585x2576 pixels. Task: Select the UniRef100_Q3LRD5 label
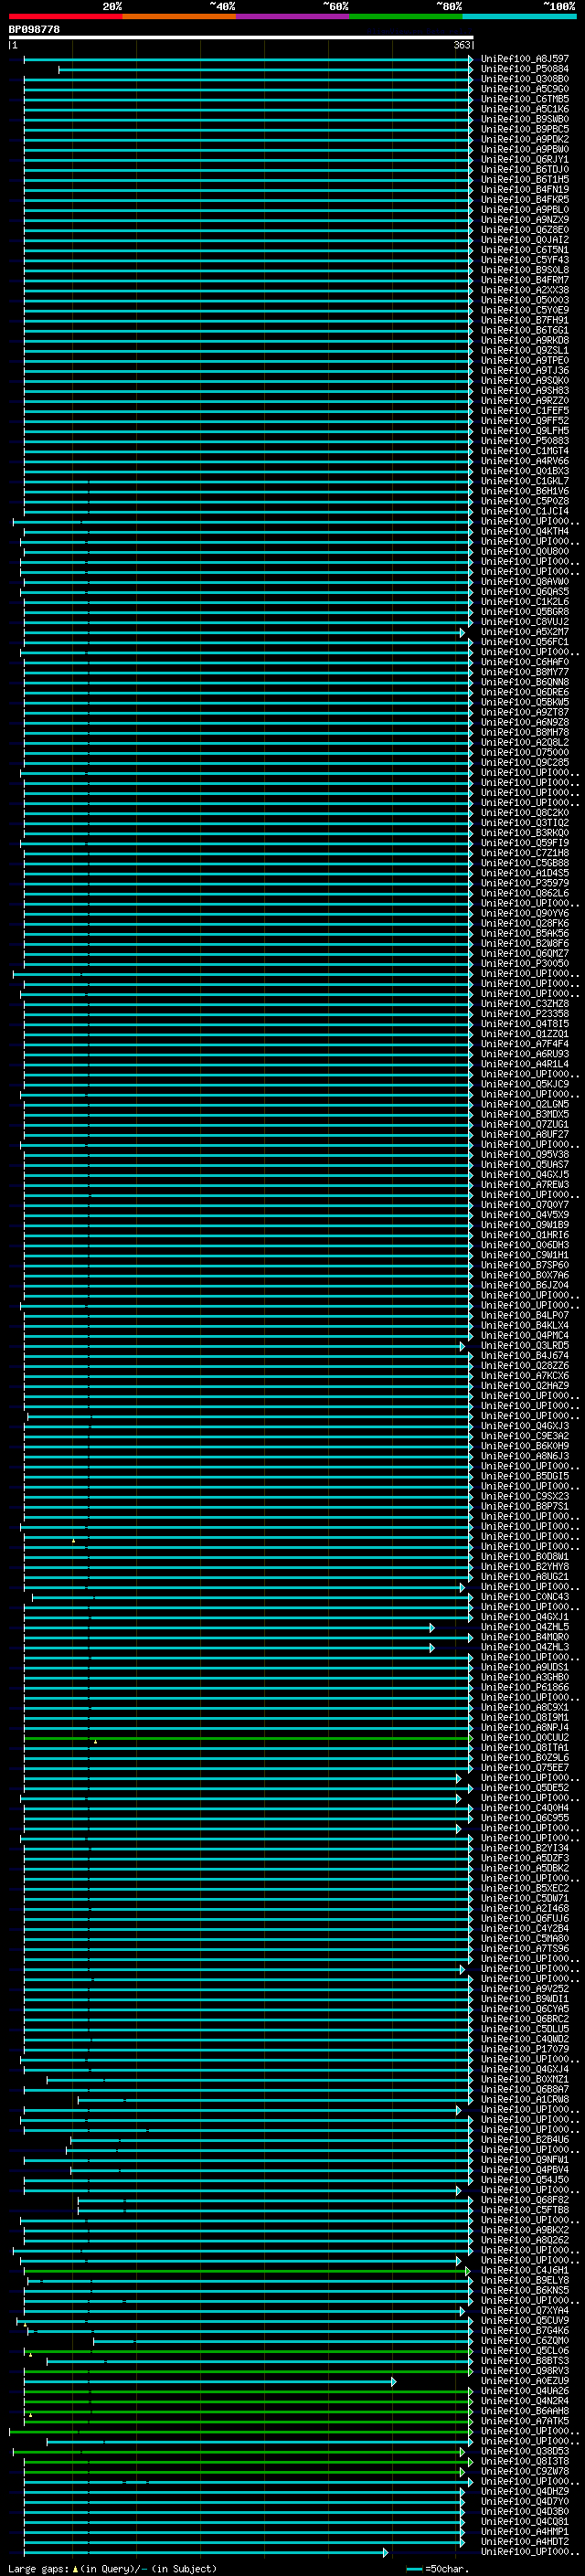tap(525, 1346)
